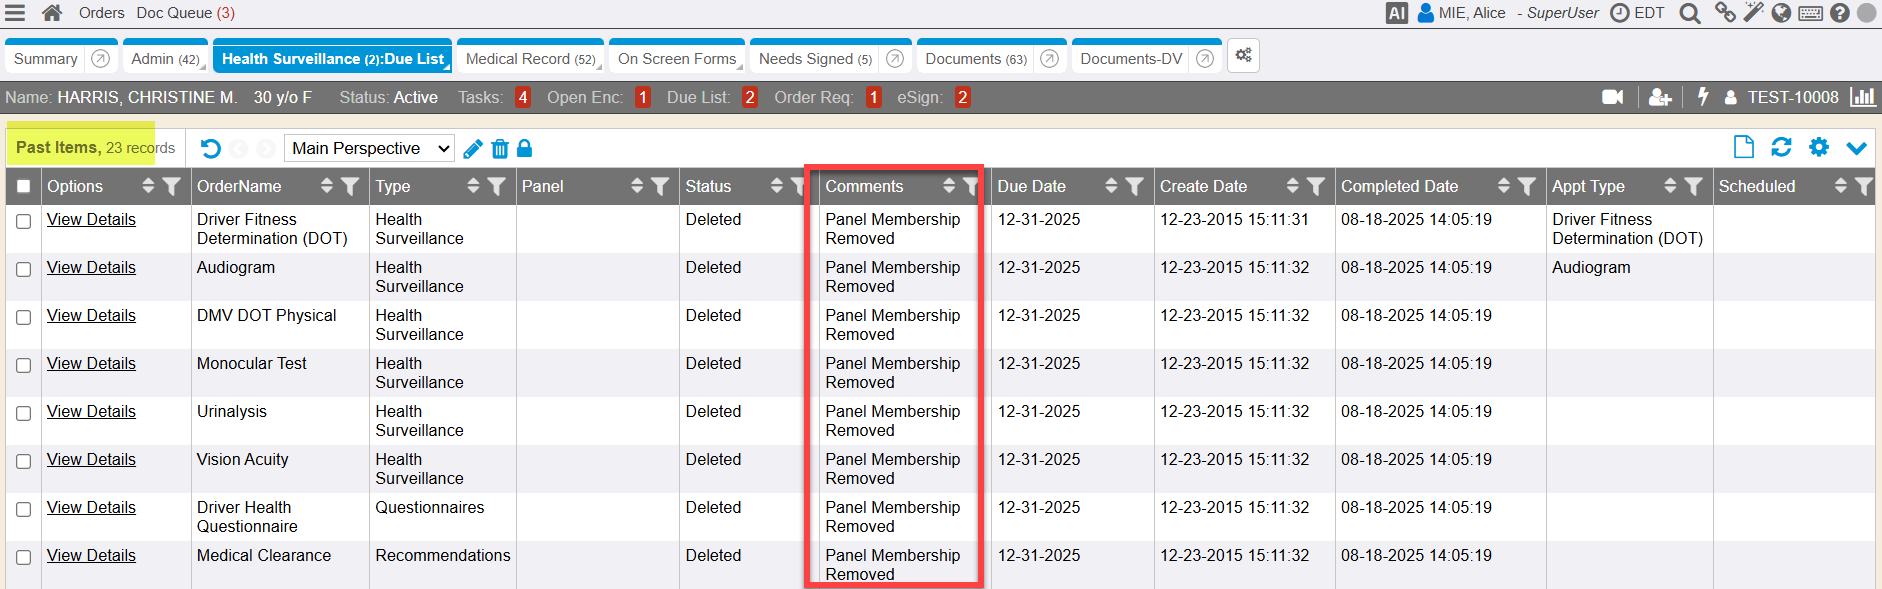Switch to the Medical Record tab
Image resolution: width=1882 pixels, height=589 pixels.
(530, 59)
